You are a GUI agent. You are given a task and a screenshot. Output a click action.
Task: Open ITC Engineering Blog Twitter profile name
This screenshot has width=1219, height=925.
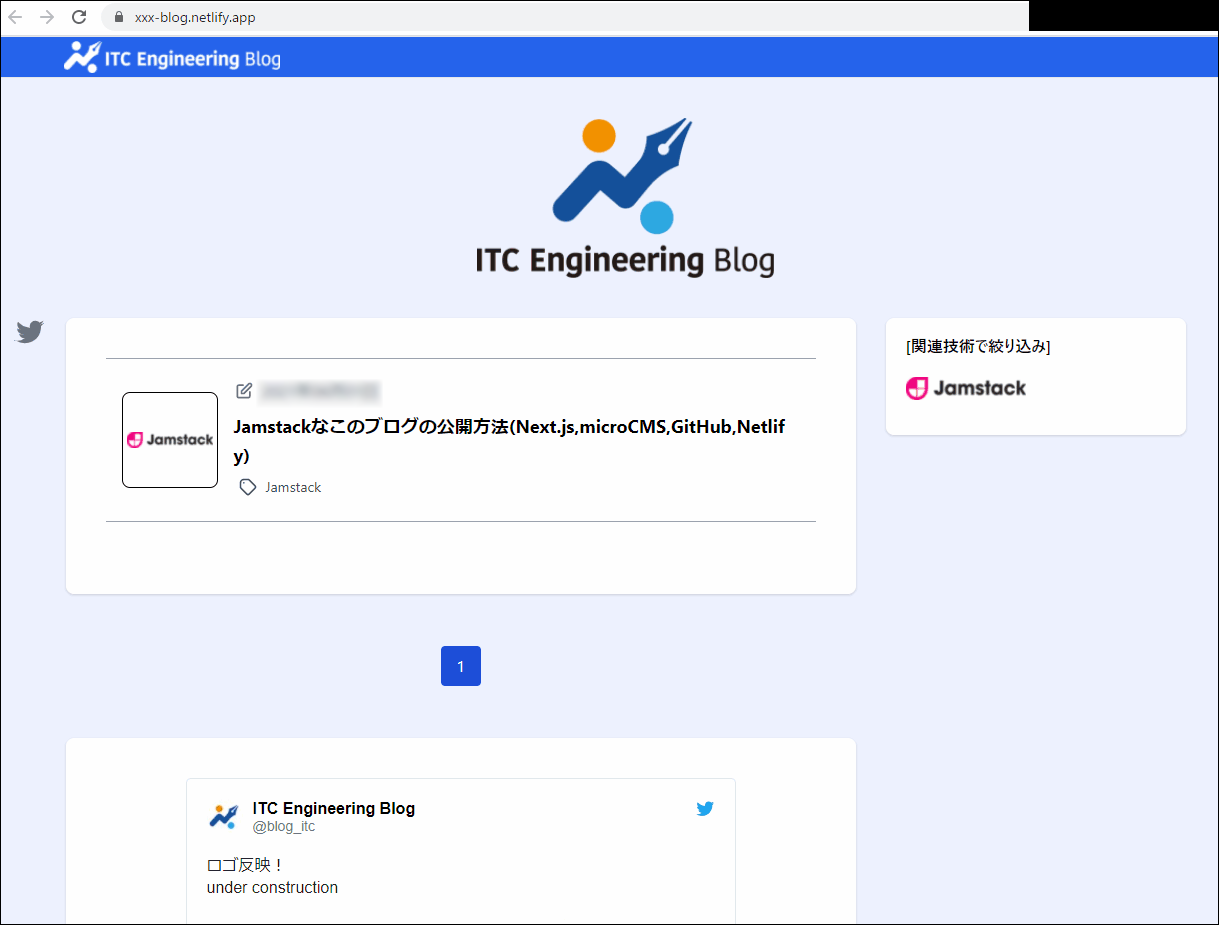[x=334, y=808]
